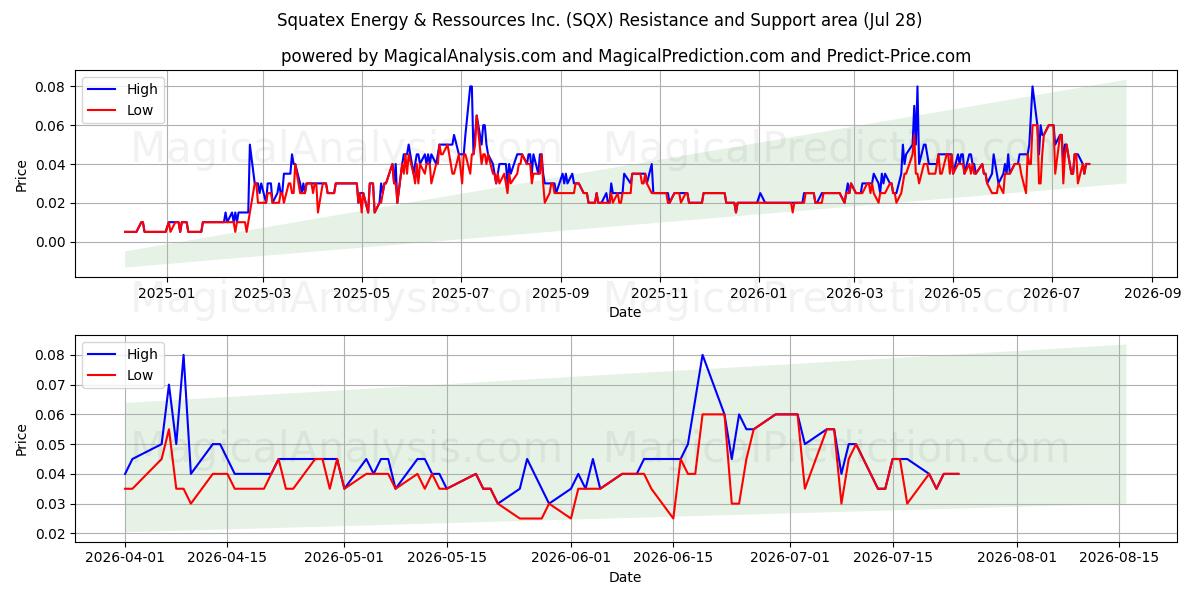The width and height of the screenshot is (1200, 600).
Task: Click '2026-01' tick label on top chart
Action: click(x=758, y=294)
